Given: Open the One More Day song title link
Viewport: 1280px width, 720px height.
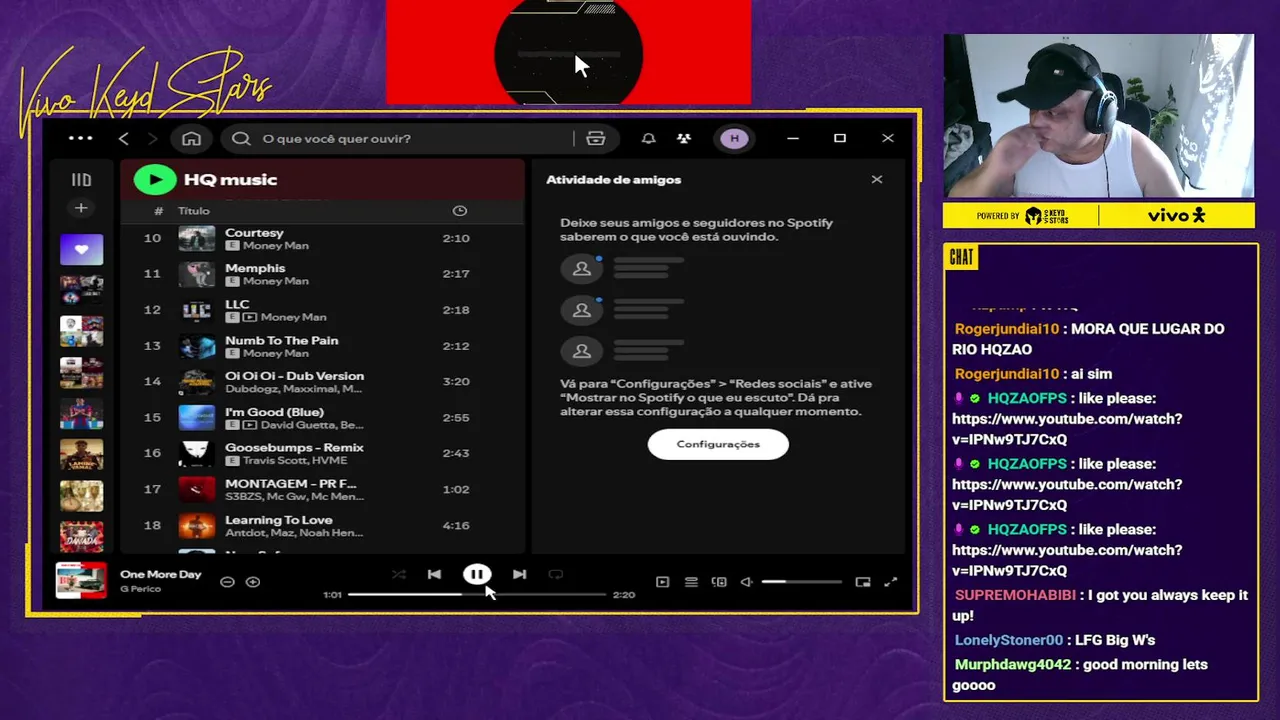Looking at the screenshot, I should click(161, 574).
